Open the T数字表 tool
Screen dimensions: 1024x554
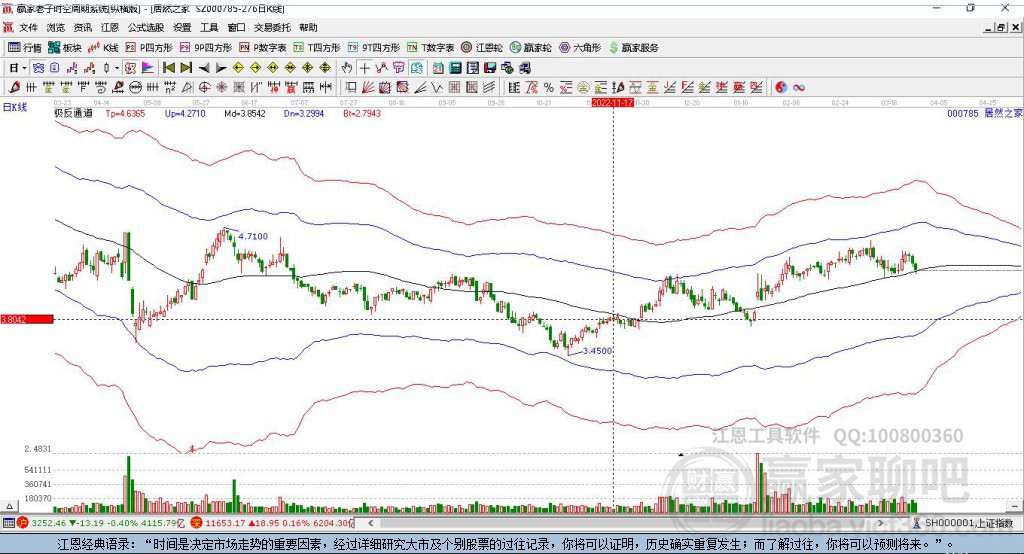pos(431,48)
